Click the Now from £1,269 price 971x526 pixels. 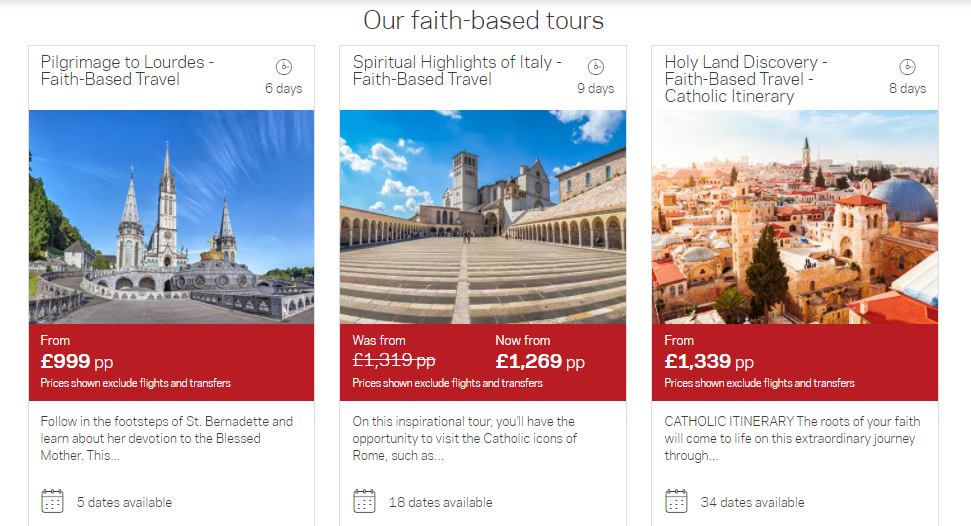pyautogui.click(x=539, y=361)
